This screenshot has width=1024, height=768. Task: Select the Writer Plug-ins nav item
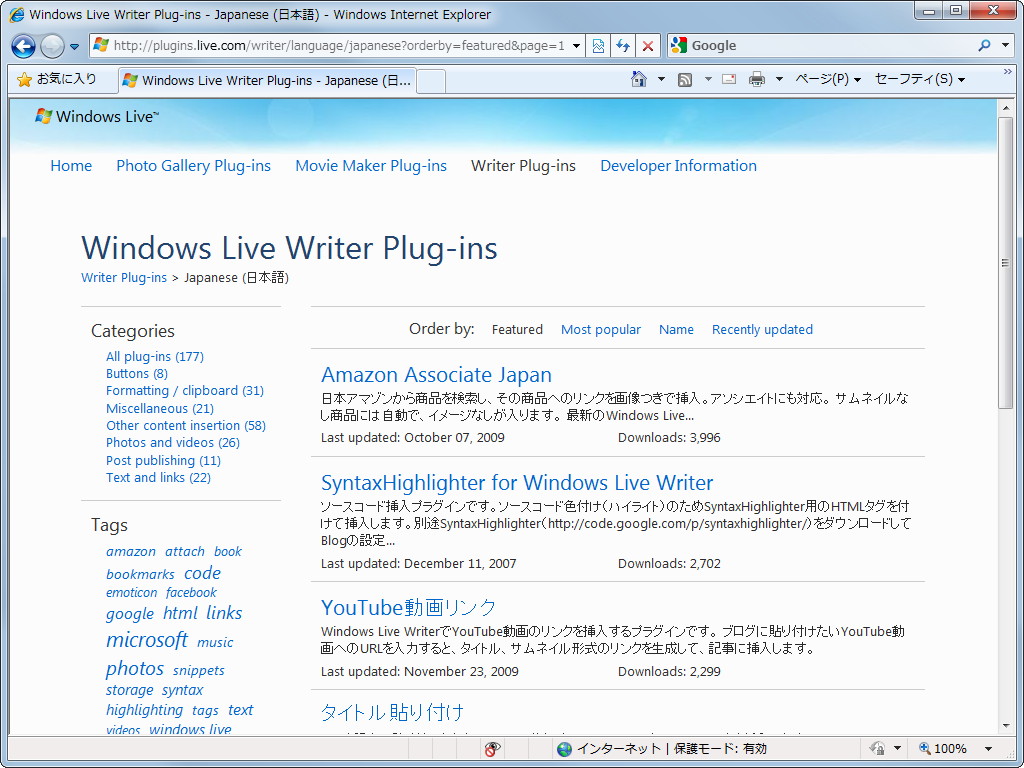(523, 166)
